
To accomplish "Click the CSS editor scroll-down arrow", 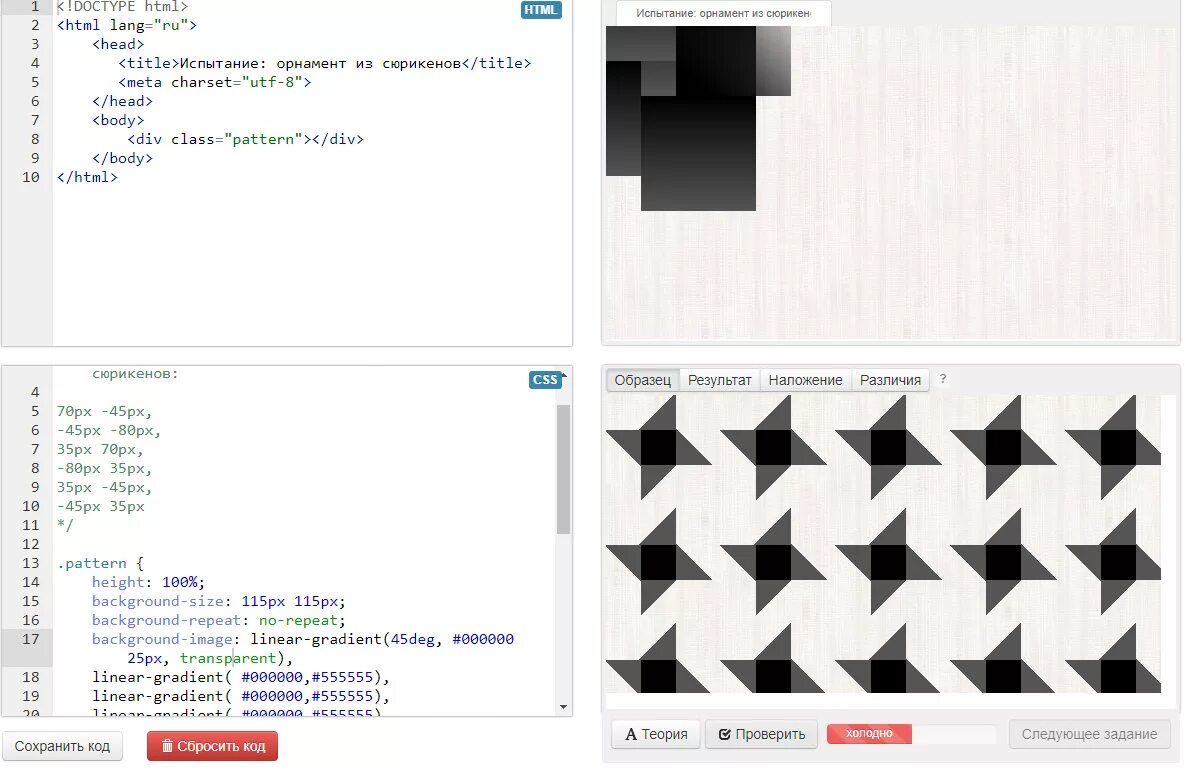I will (x=563, y=707).
